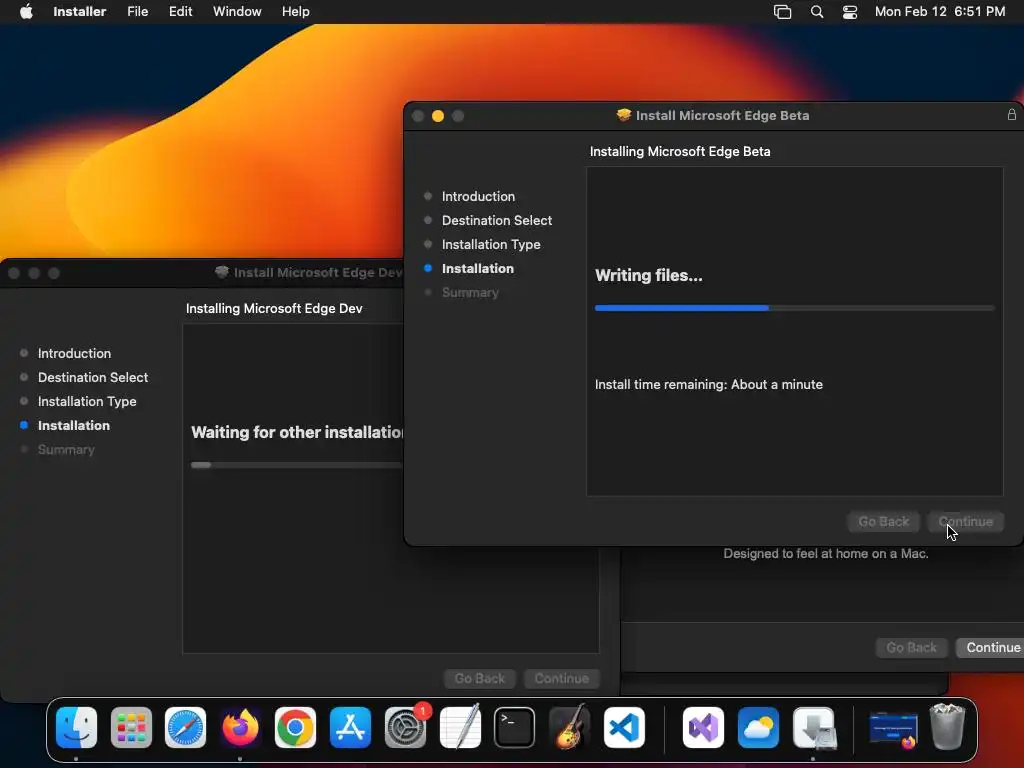Minimize the Edge Beta installer window
Viewport: 1024px width, 768px height.
click(438, 116)
